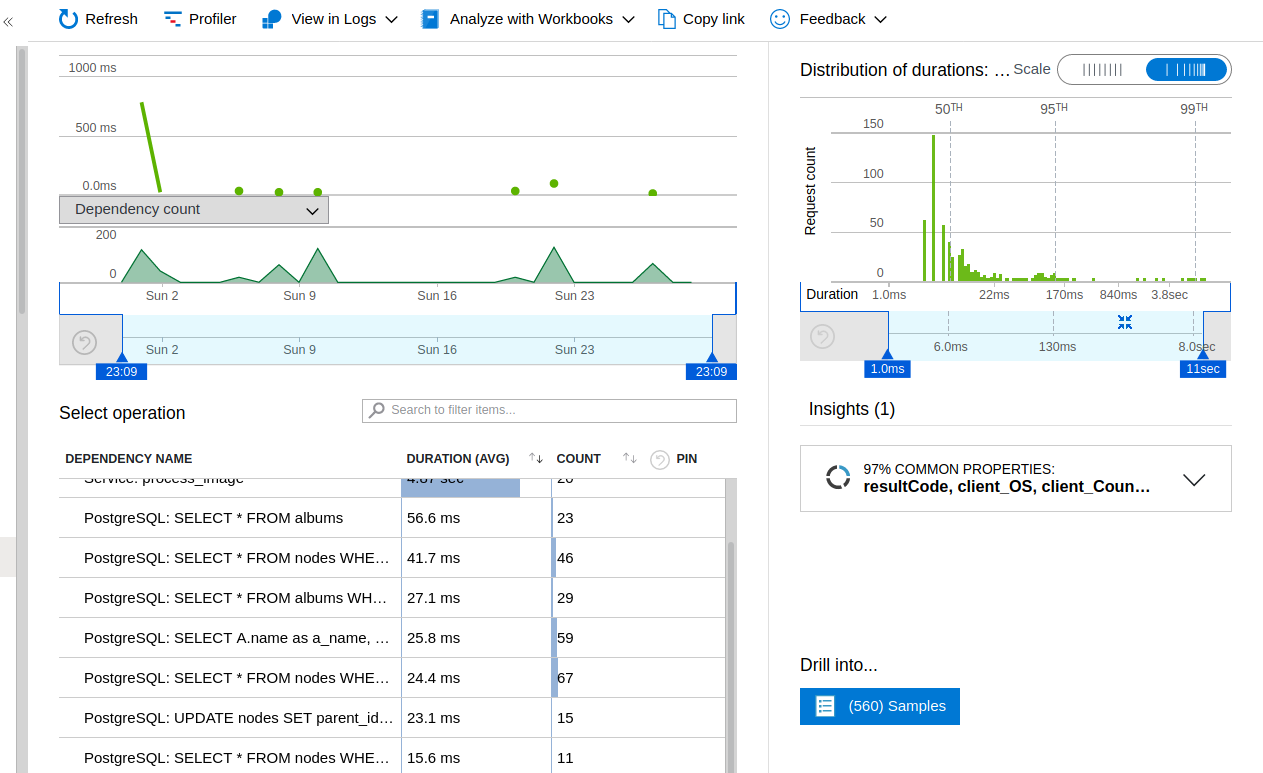Click the 11sec handle on the duration slider
1263x773 pixels.
point(1202,368)
